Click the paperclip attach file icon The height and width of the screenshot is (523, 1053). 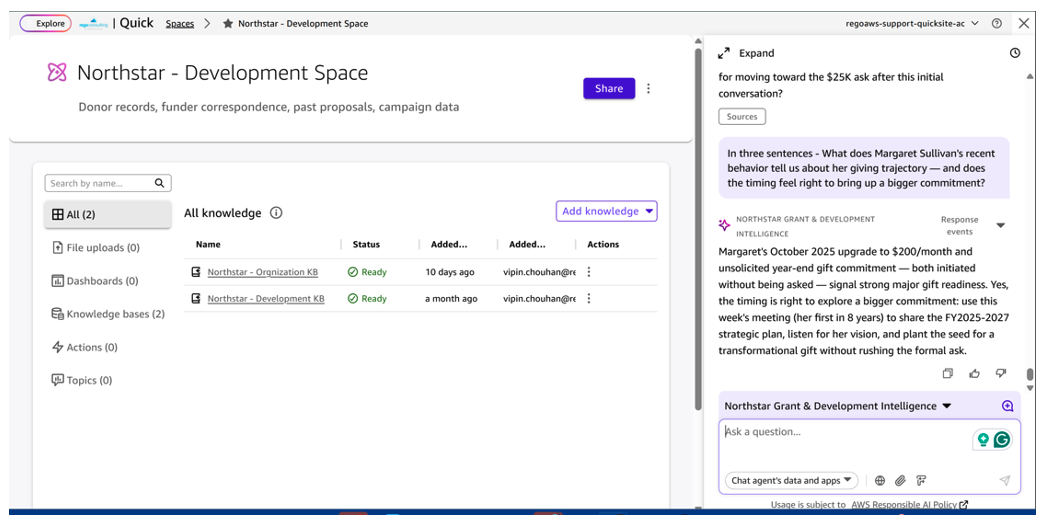point(901,481)
